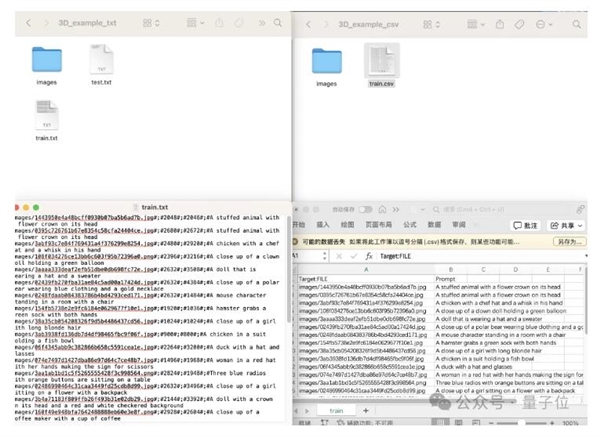Click the Share icon in 3D_example_csv window
Screen dimensions: 600x437
tap(500, 24)
